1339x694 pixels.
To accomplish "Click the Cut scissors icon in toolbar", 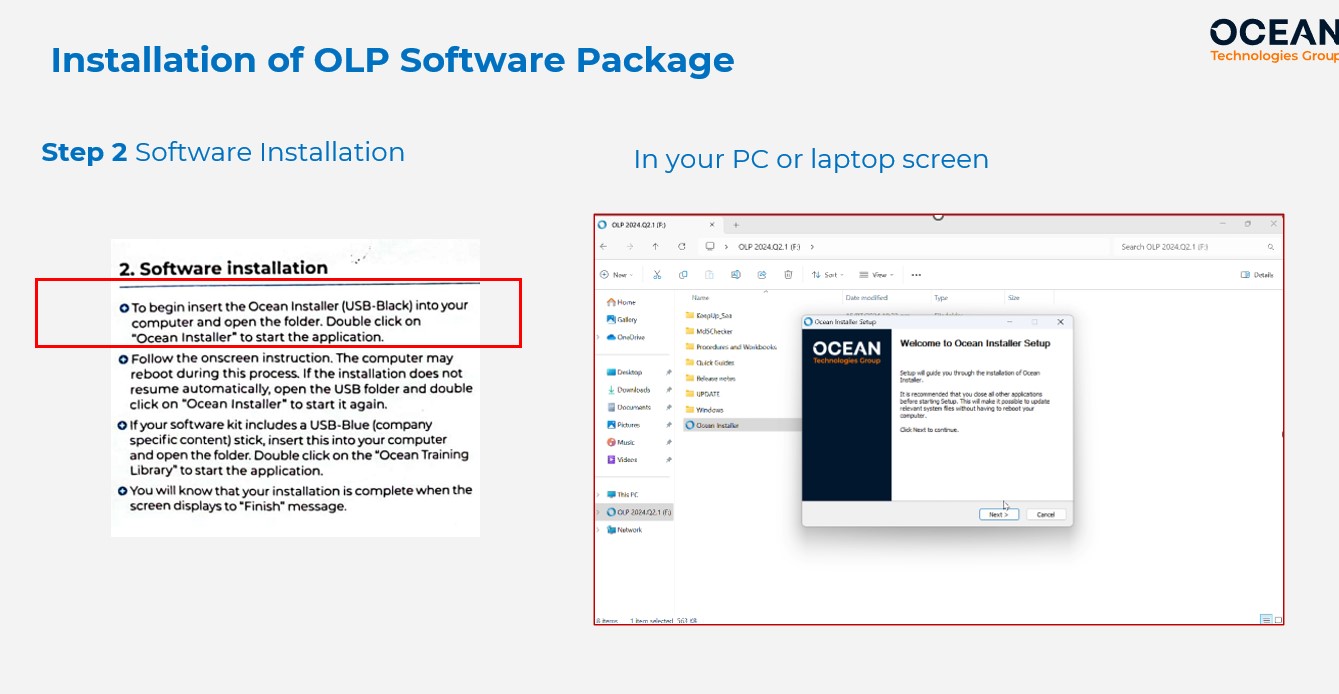I will pyautogui.click(x=657, y=275).
